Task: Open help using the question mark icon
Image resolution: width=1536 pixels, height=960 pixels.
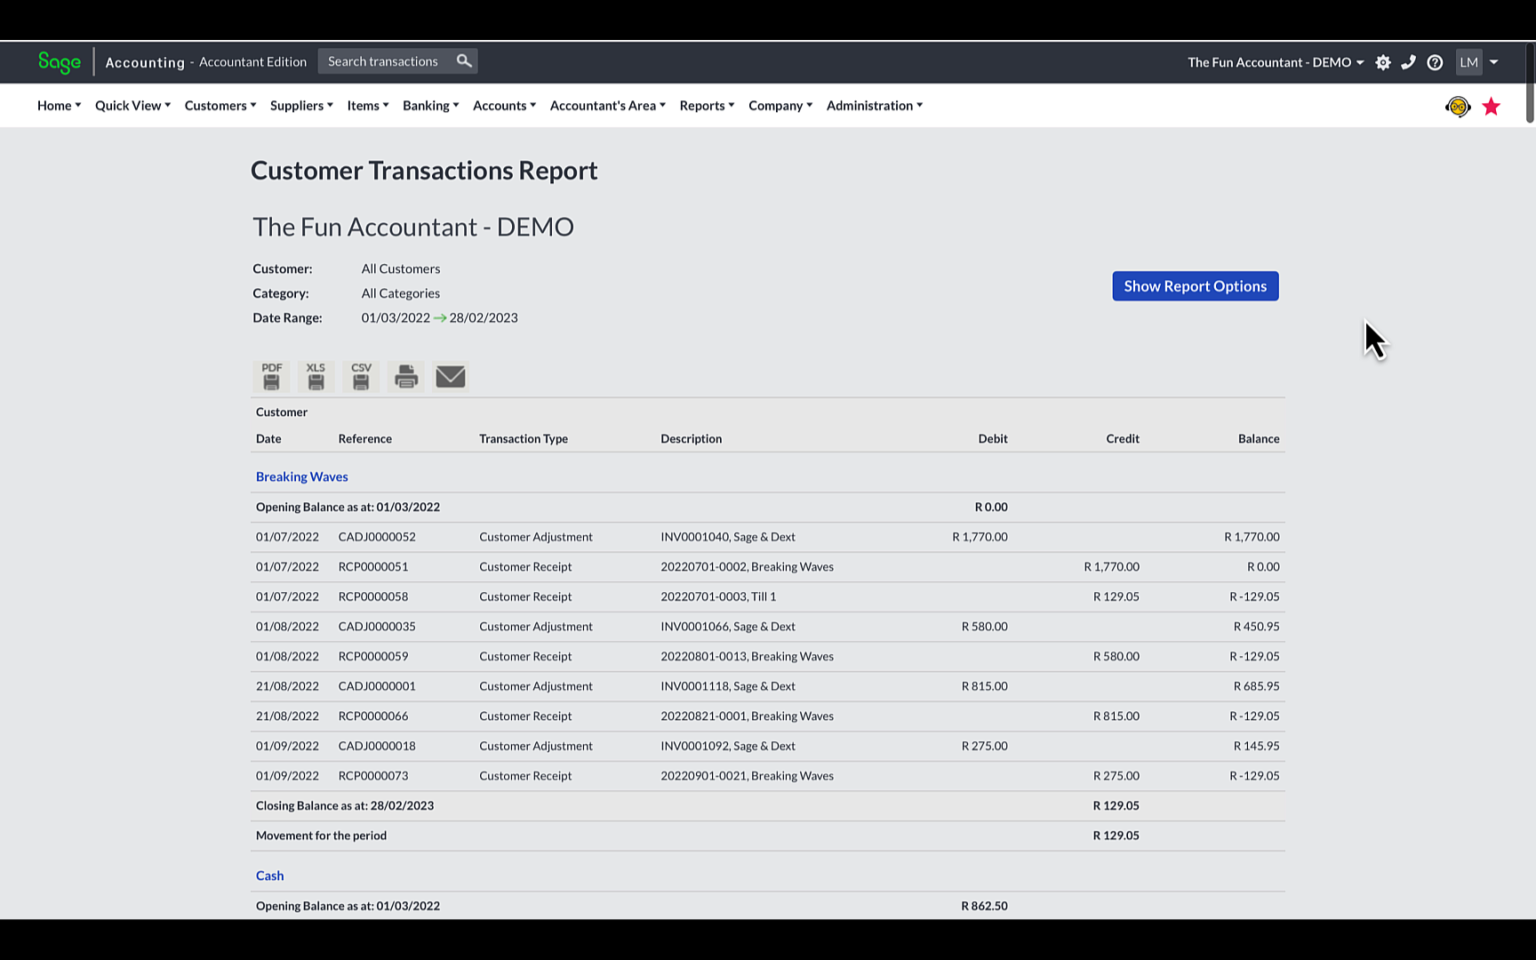Action: pyautogui.click(x=1435, y=62)
